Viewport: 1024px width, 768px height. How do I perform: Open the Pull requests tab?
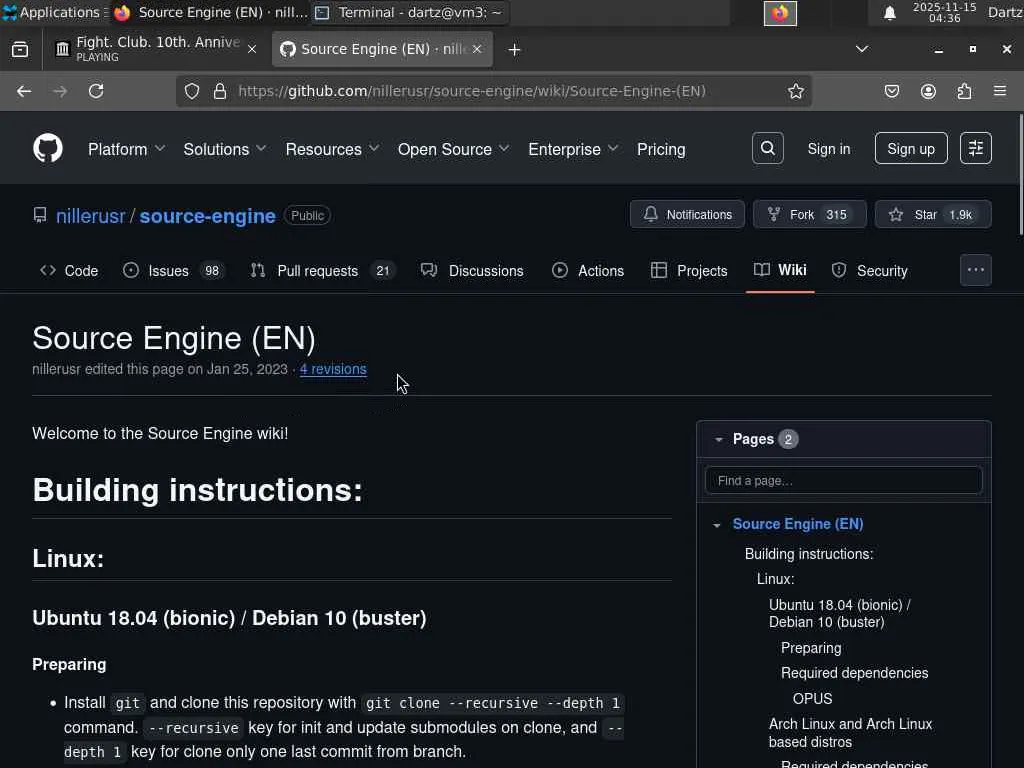319,271
